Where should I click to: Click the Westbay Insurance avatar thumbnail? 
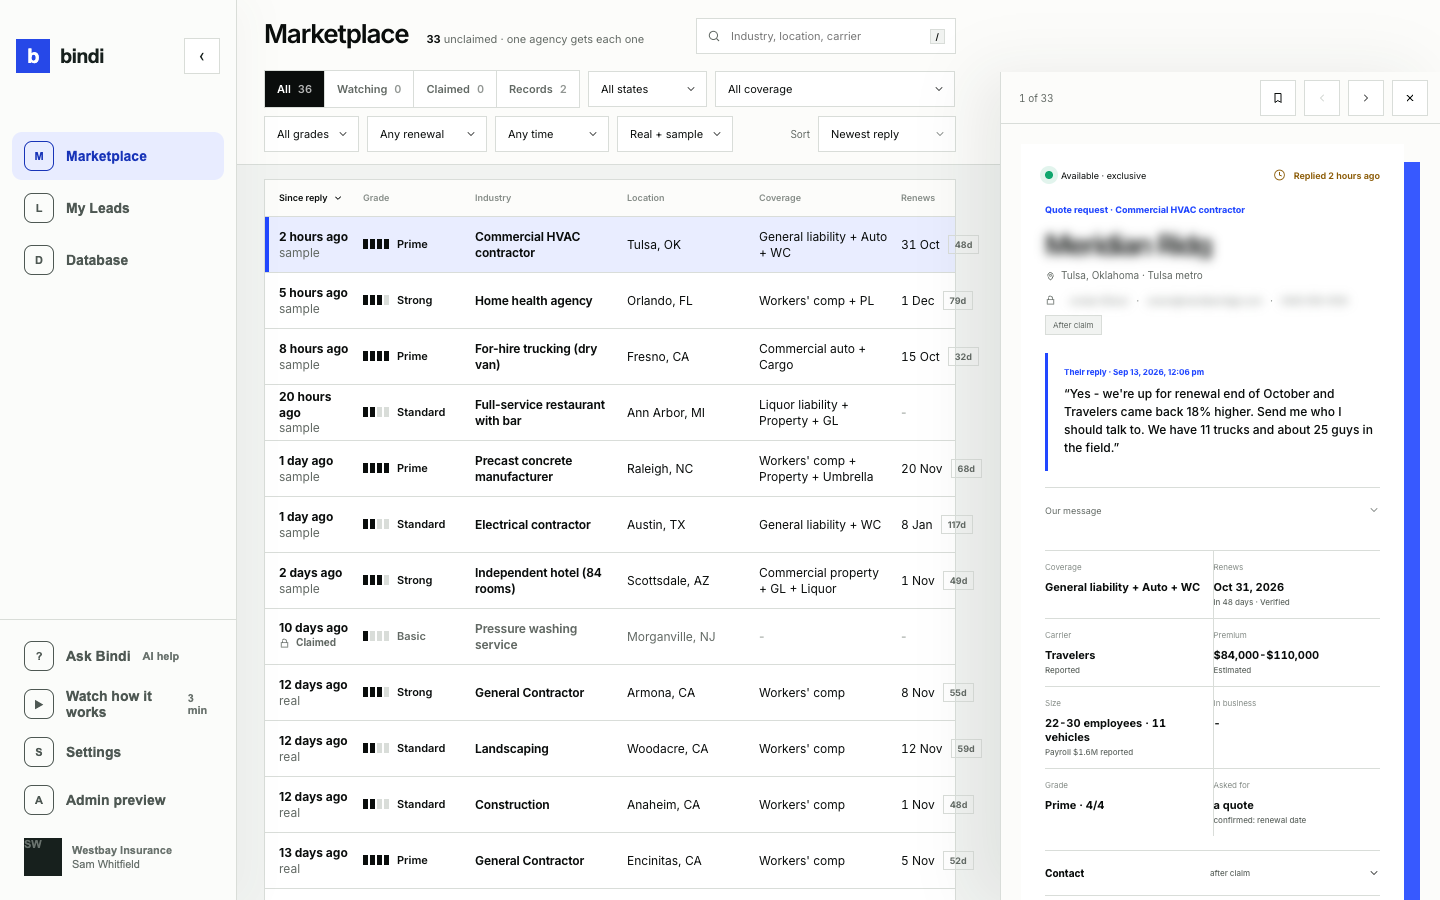click(43, 857)
